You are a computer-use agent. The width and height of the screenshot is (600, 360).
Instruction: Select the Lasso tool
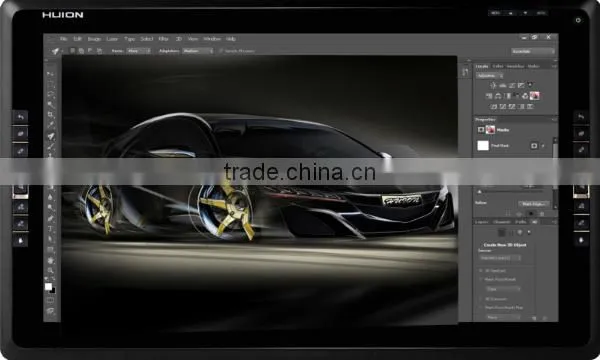(x=50, y=94)
